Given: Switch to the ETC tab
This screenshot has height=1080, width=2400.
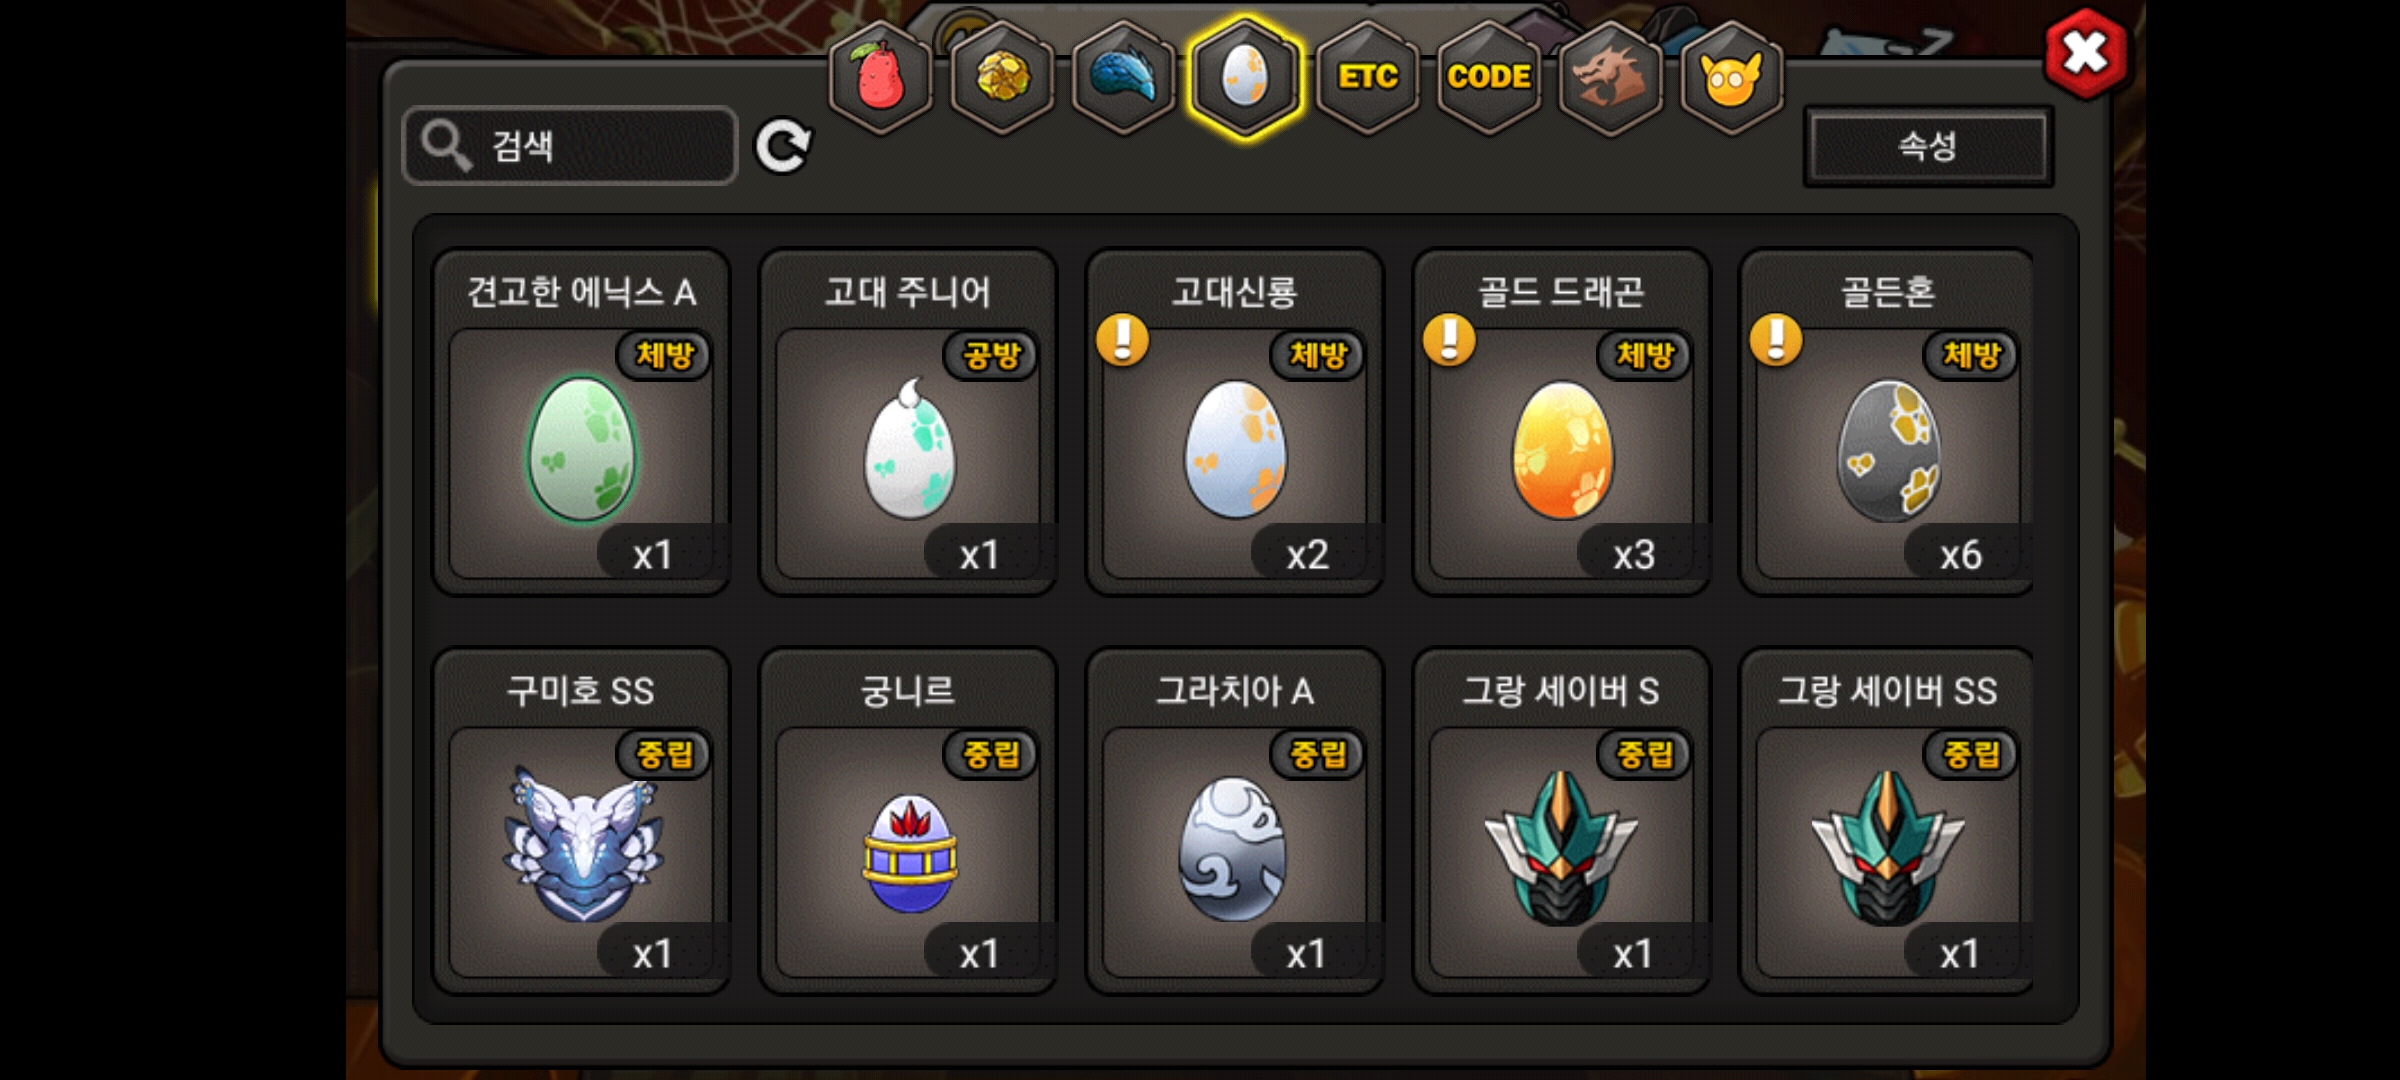Looking at the screenshot, I should coord(1368,77).
